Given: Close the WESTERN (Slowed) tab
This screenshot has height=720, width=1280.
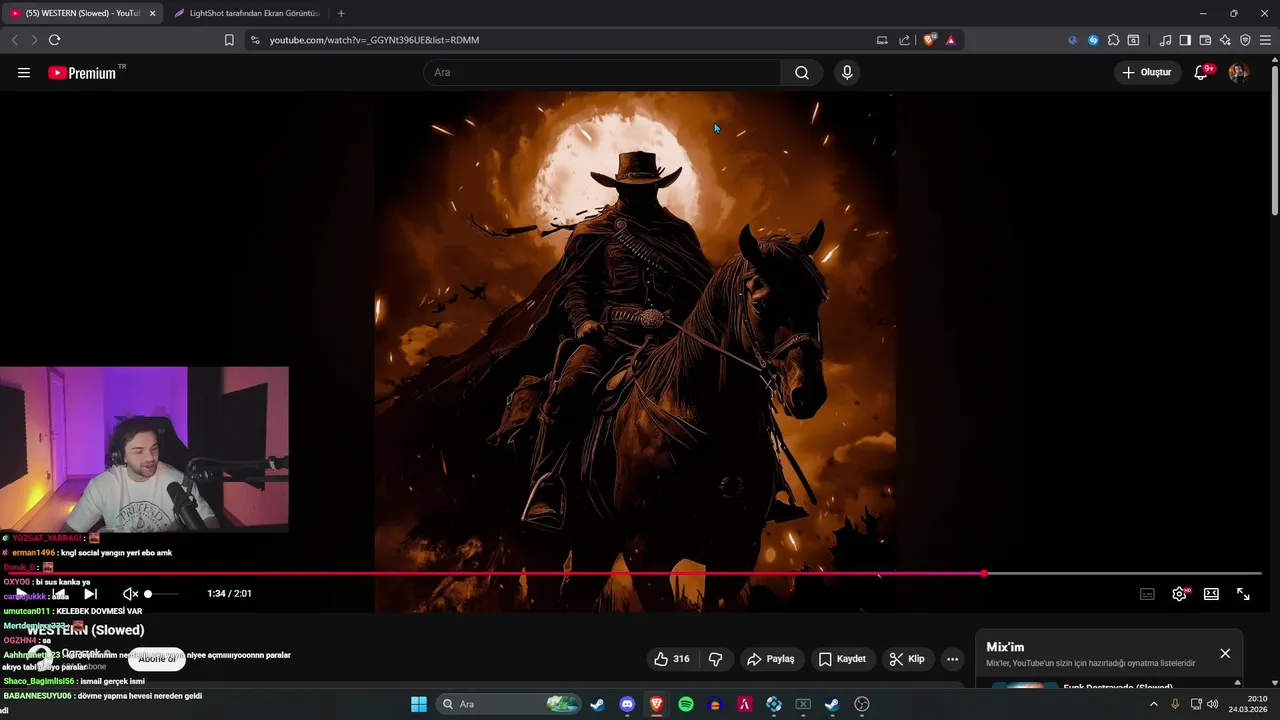Looking at the screenshot, I should coord(153,13).
